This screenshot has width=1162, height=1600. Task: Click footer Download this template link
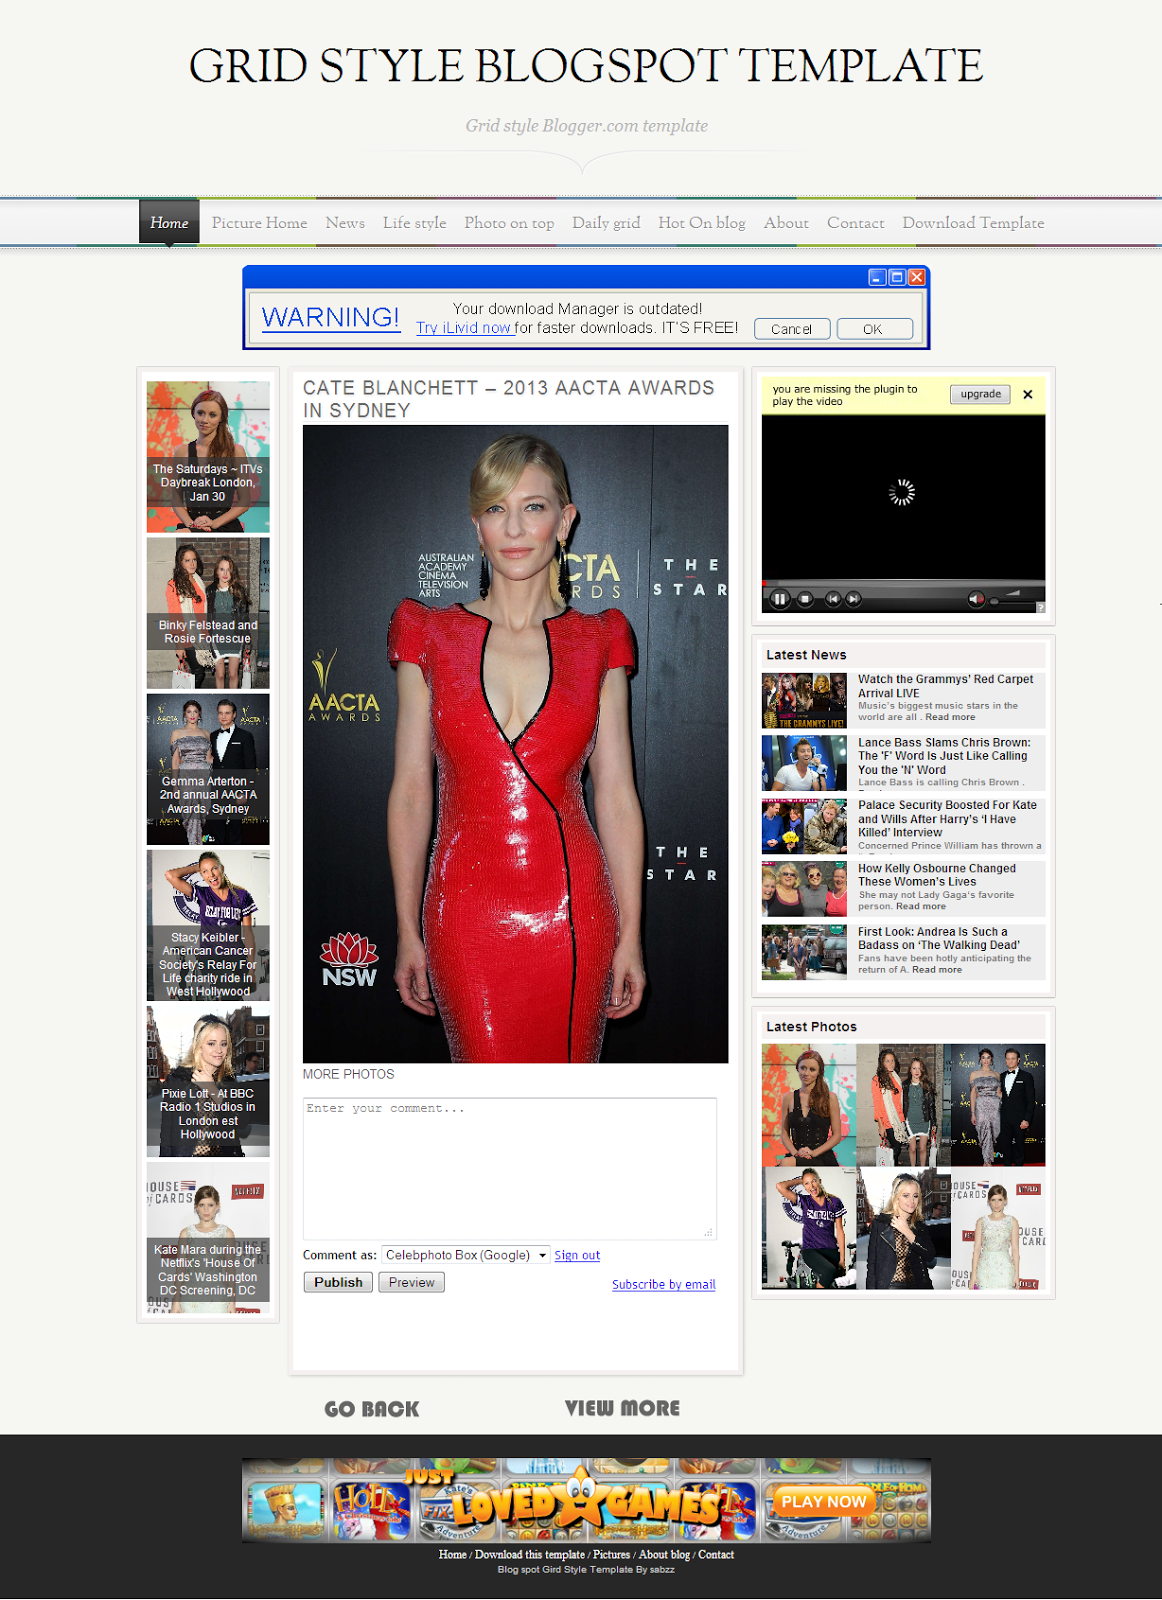click(x=529, y=1554)
